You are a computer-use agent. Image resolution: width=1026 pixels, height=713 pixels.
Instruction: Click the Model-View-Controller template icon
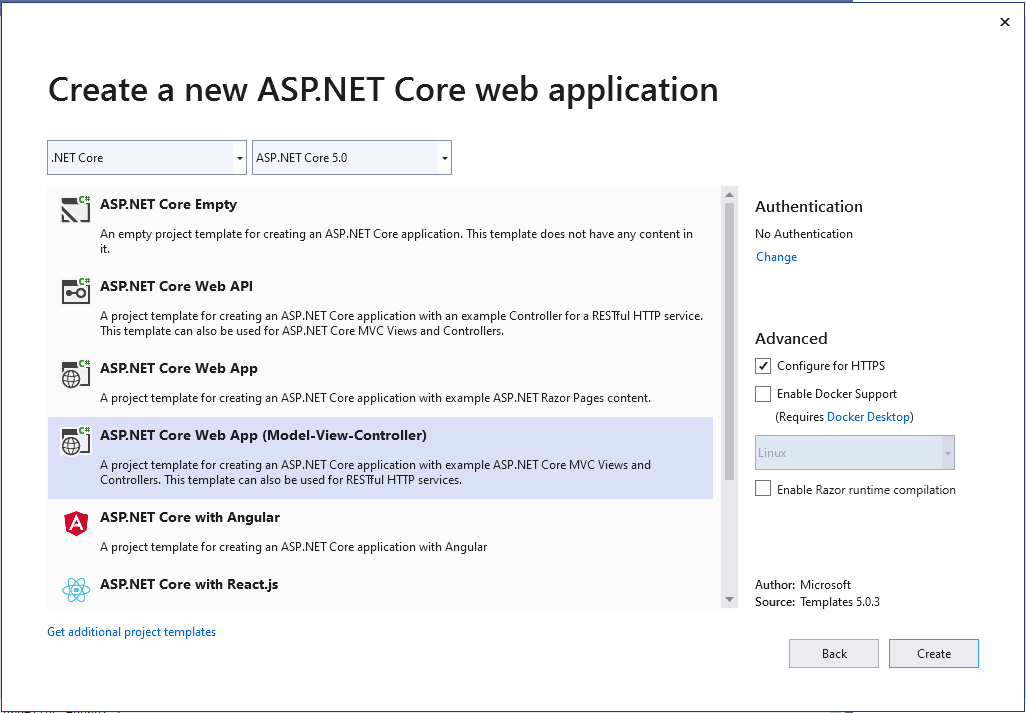(x=76, y=440)
